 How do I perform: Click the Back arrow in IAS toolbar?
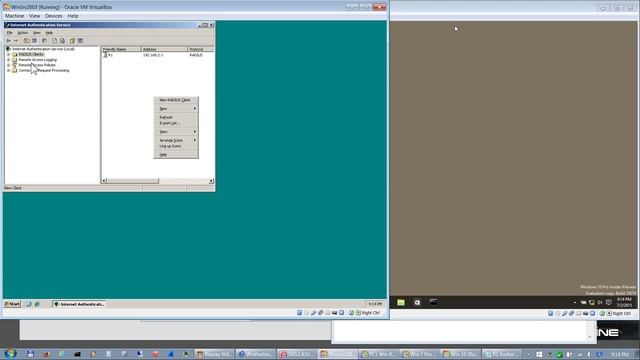8,41
